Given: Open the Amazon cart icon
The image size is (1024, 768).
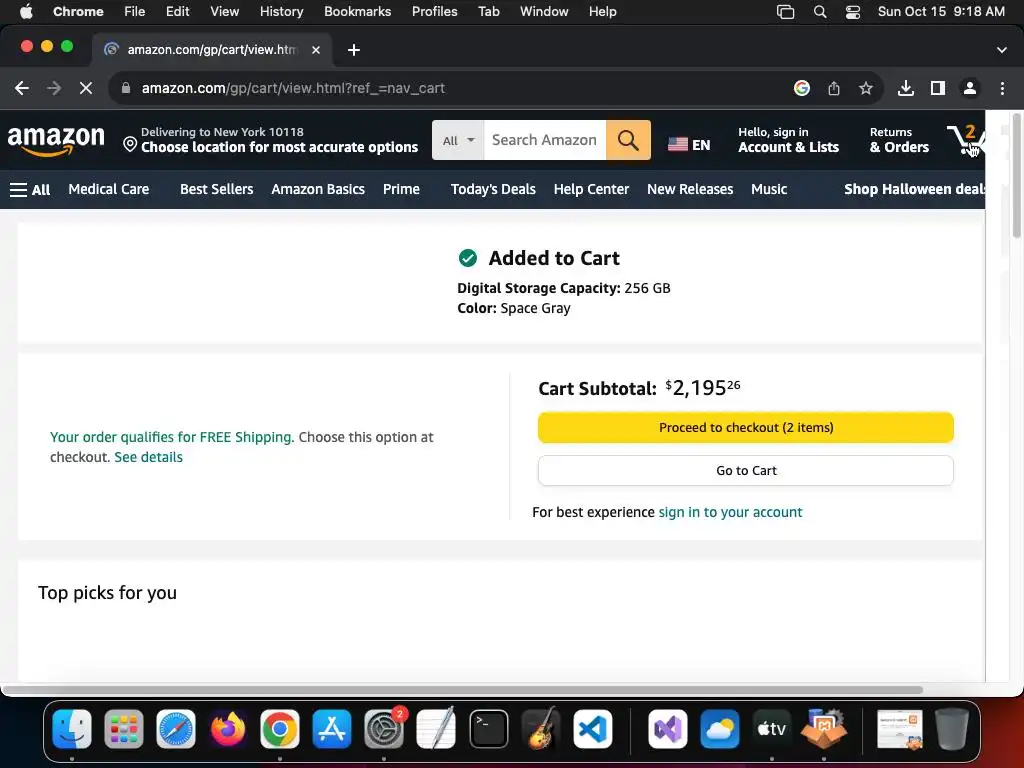Looking at the screenshot, I should click(965, 139).
